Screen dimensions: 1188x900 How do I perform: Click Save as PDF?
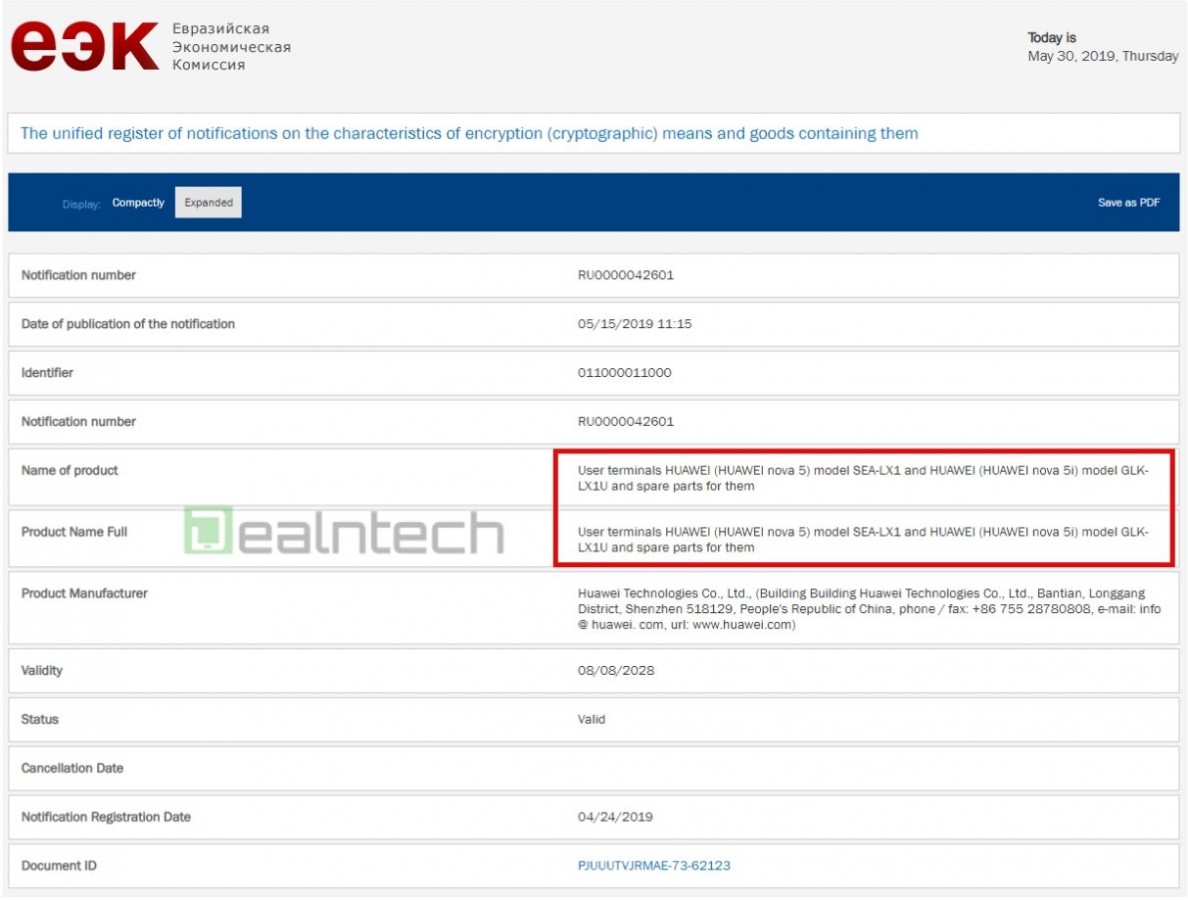click(1128, 203)
